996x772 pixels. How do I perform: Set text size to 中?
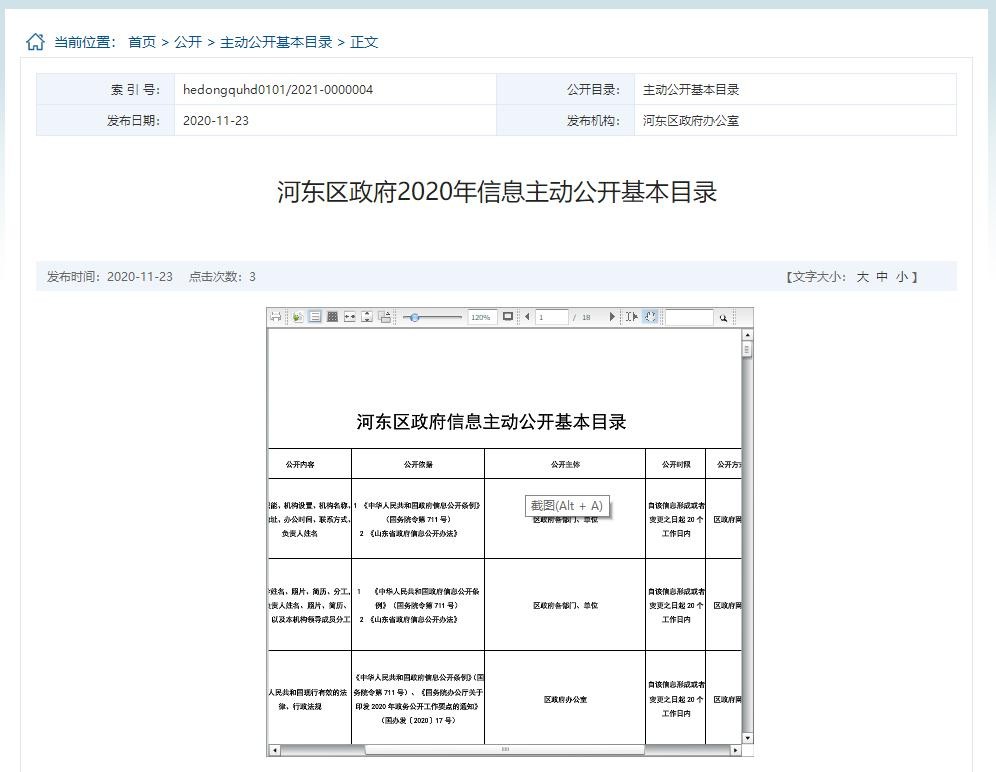882,277
